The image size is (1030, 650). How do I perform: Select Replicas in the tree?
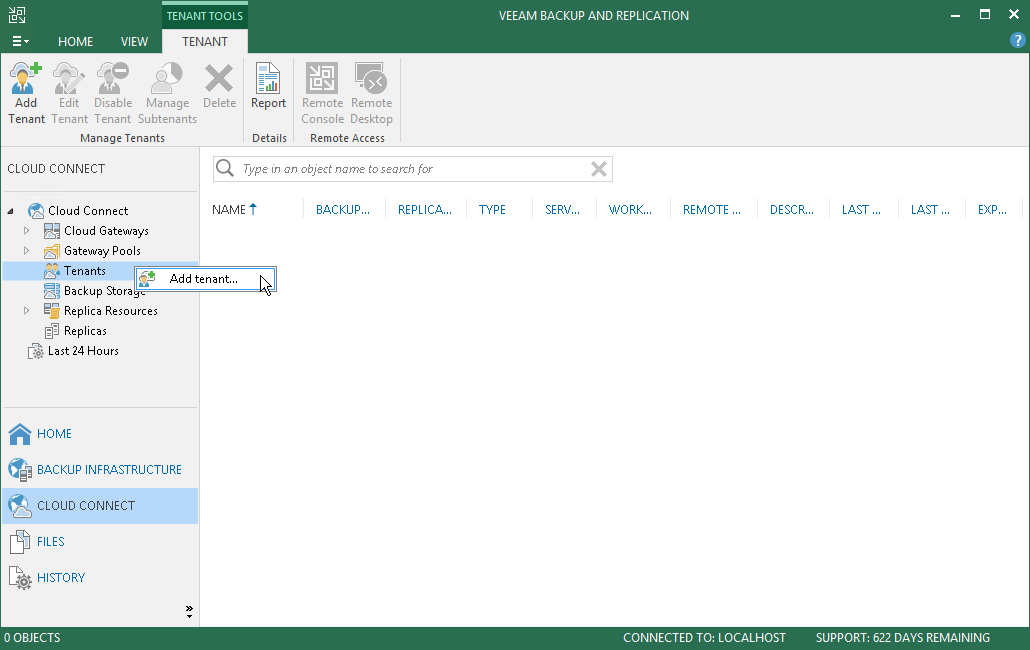(85, 331)
